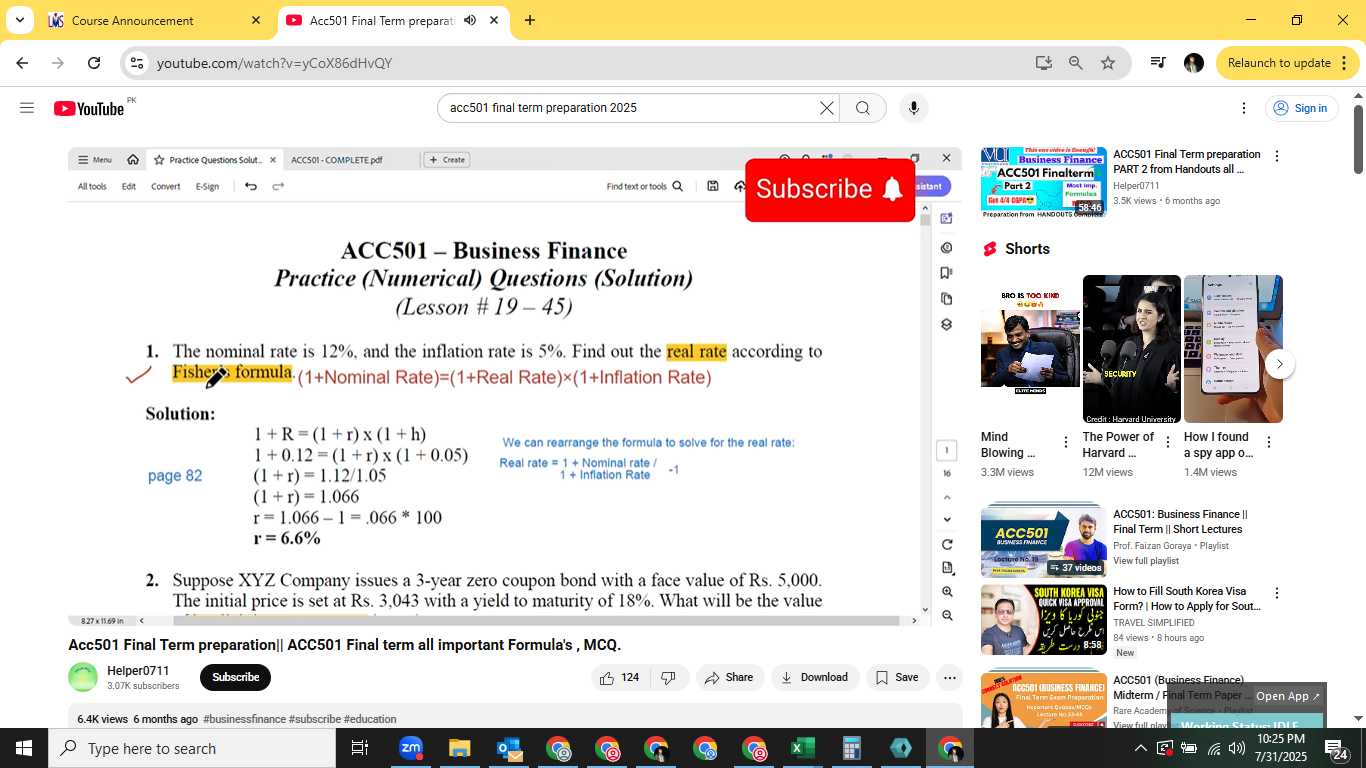Image resolution: width=1366 pixels, height=768 pixels.
Task: Open the YouTube guide hamburger menu
Action: 27,108
